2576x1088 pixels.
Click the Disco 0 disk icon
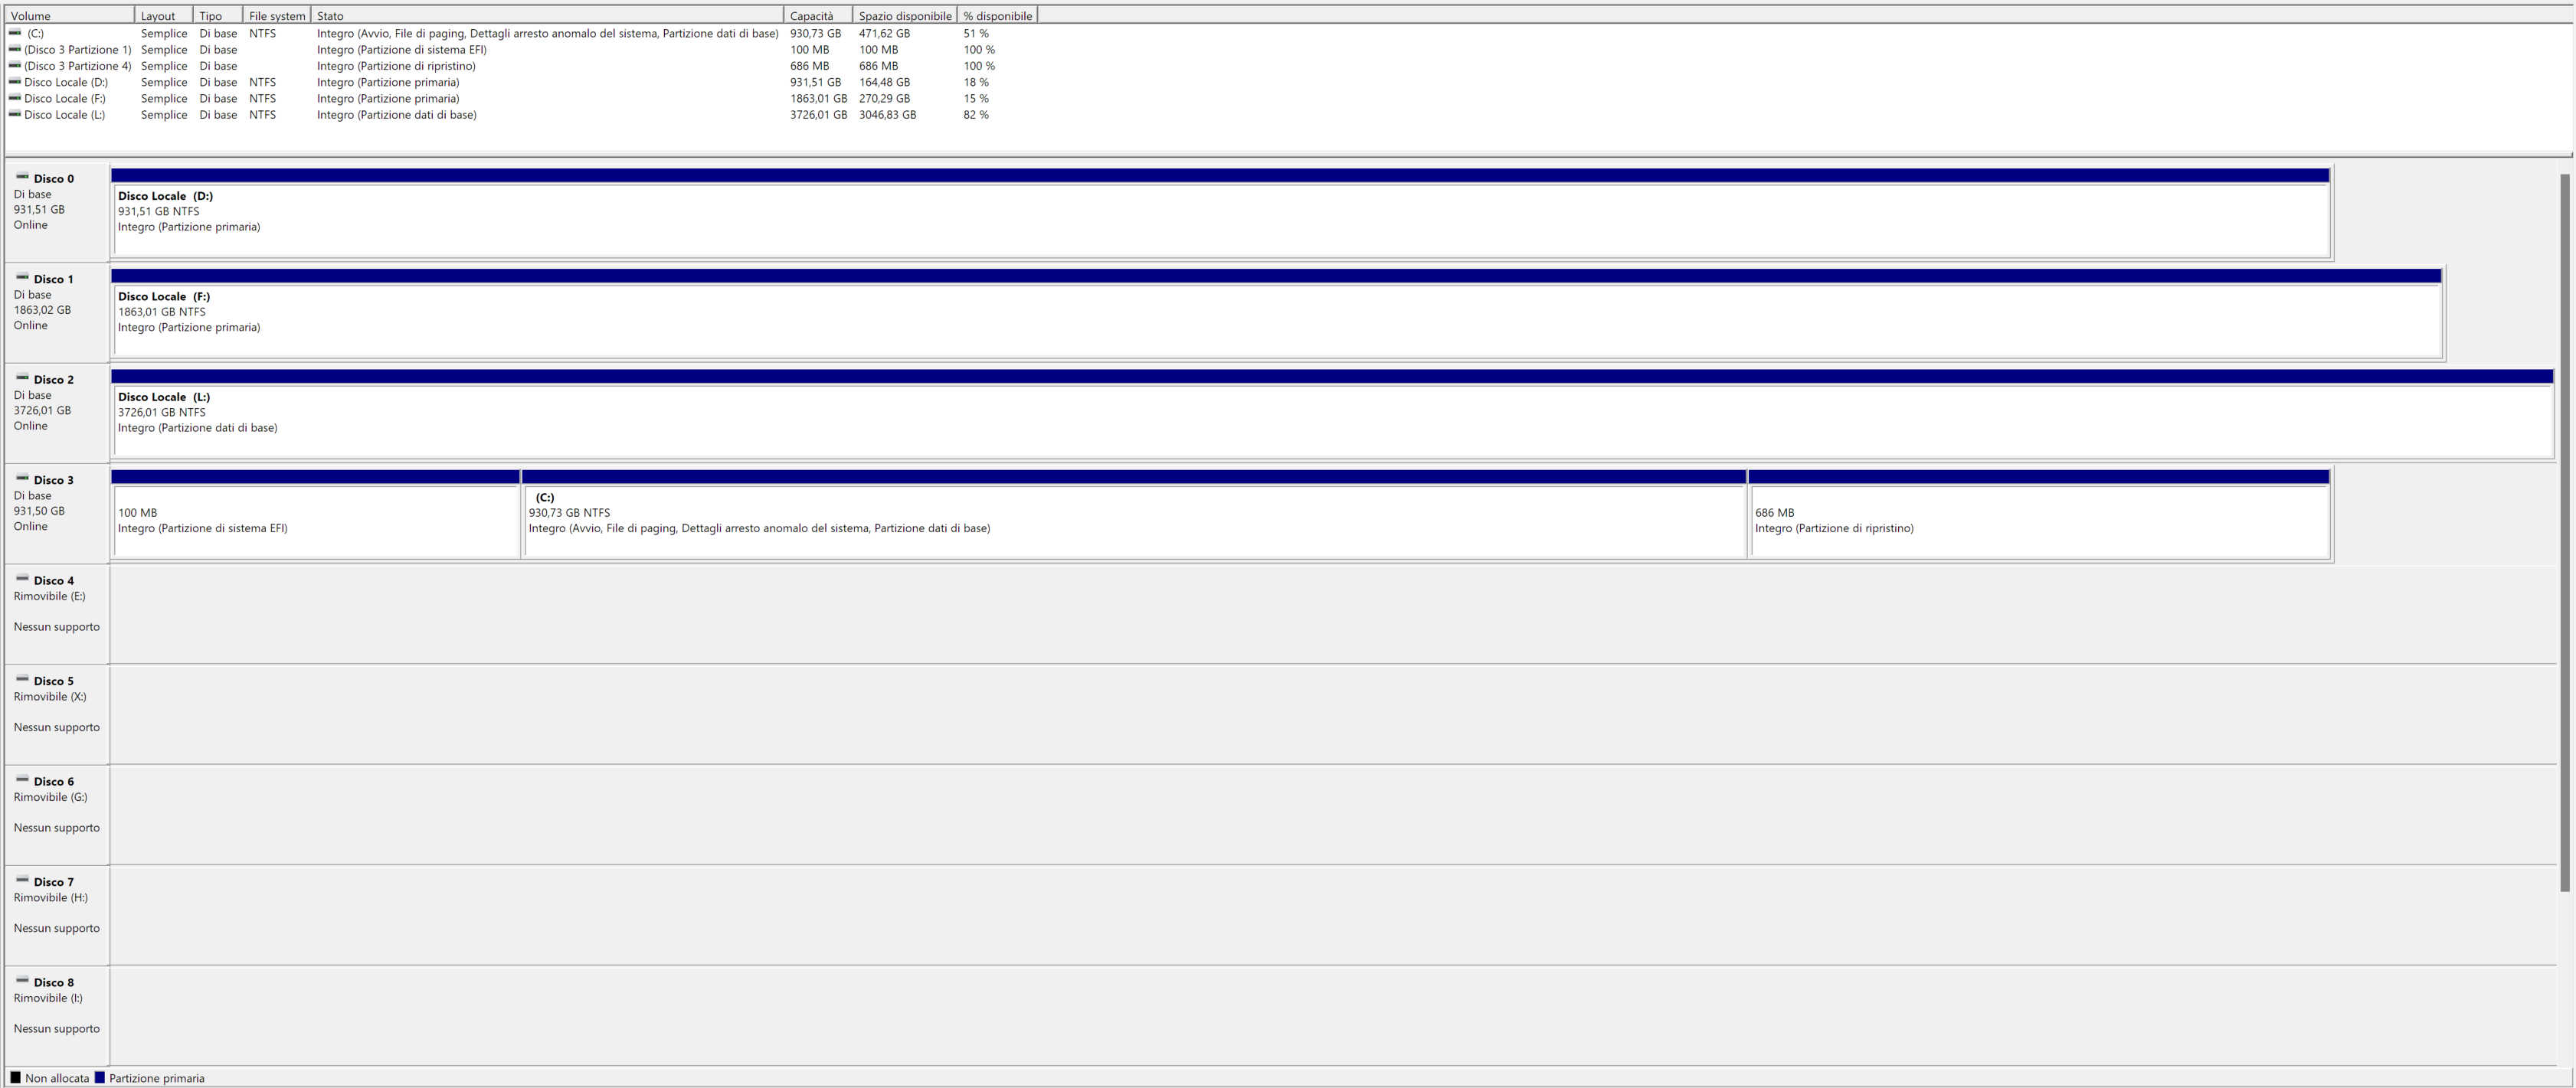[22, 177]
